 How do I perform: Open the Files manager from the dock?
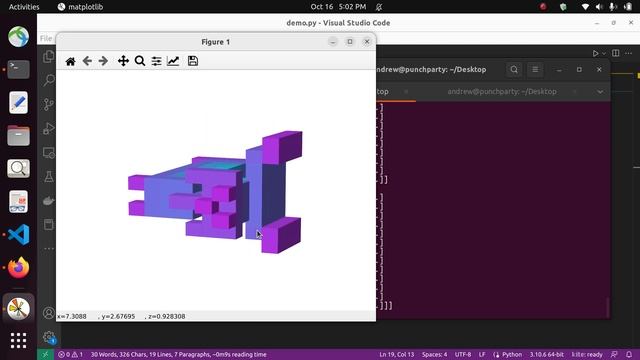point(18,135)
